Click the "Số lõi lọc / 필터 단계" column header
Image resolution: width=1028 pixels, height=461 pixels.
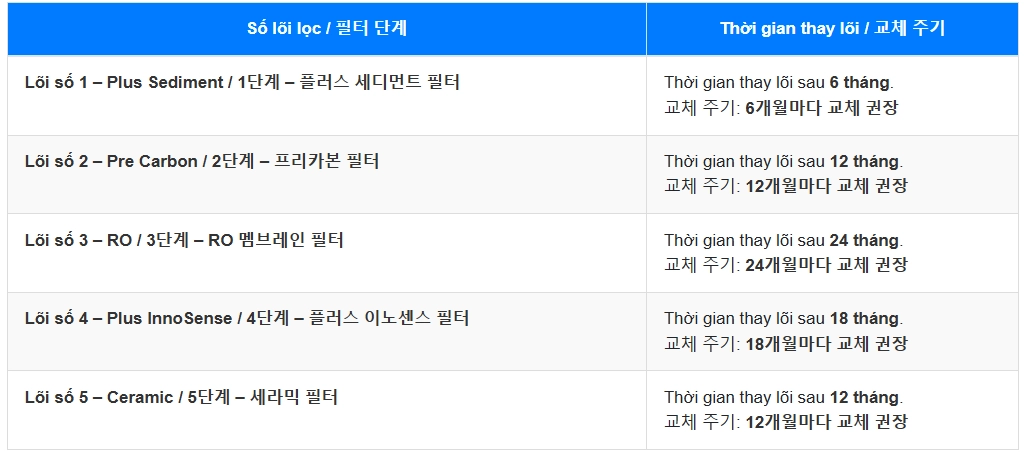click(326, 29)
